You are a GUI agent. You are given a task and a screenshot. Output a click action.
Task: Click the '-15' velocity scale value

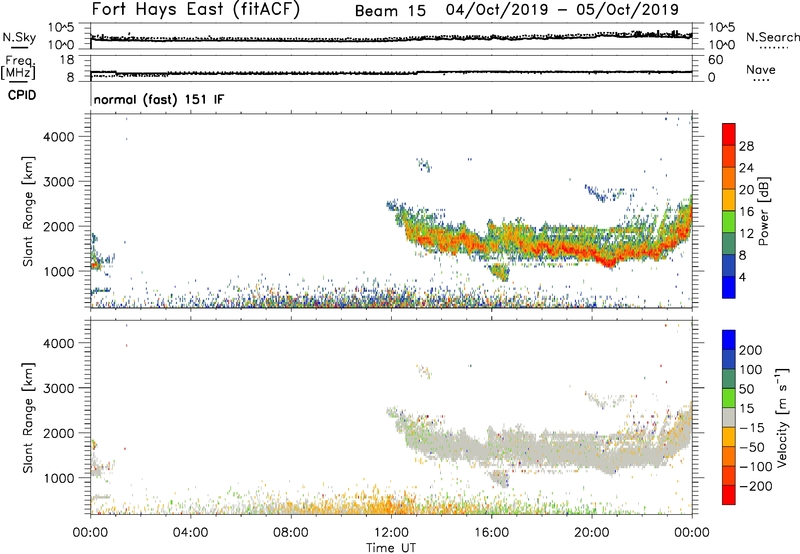point(752,427)
